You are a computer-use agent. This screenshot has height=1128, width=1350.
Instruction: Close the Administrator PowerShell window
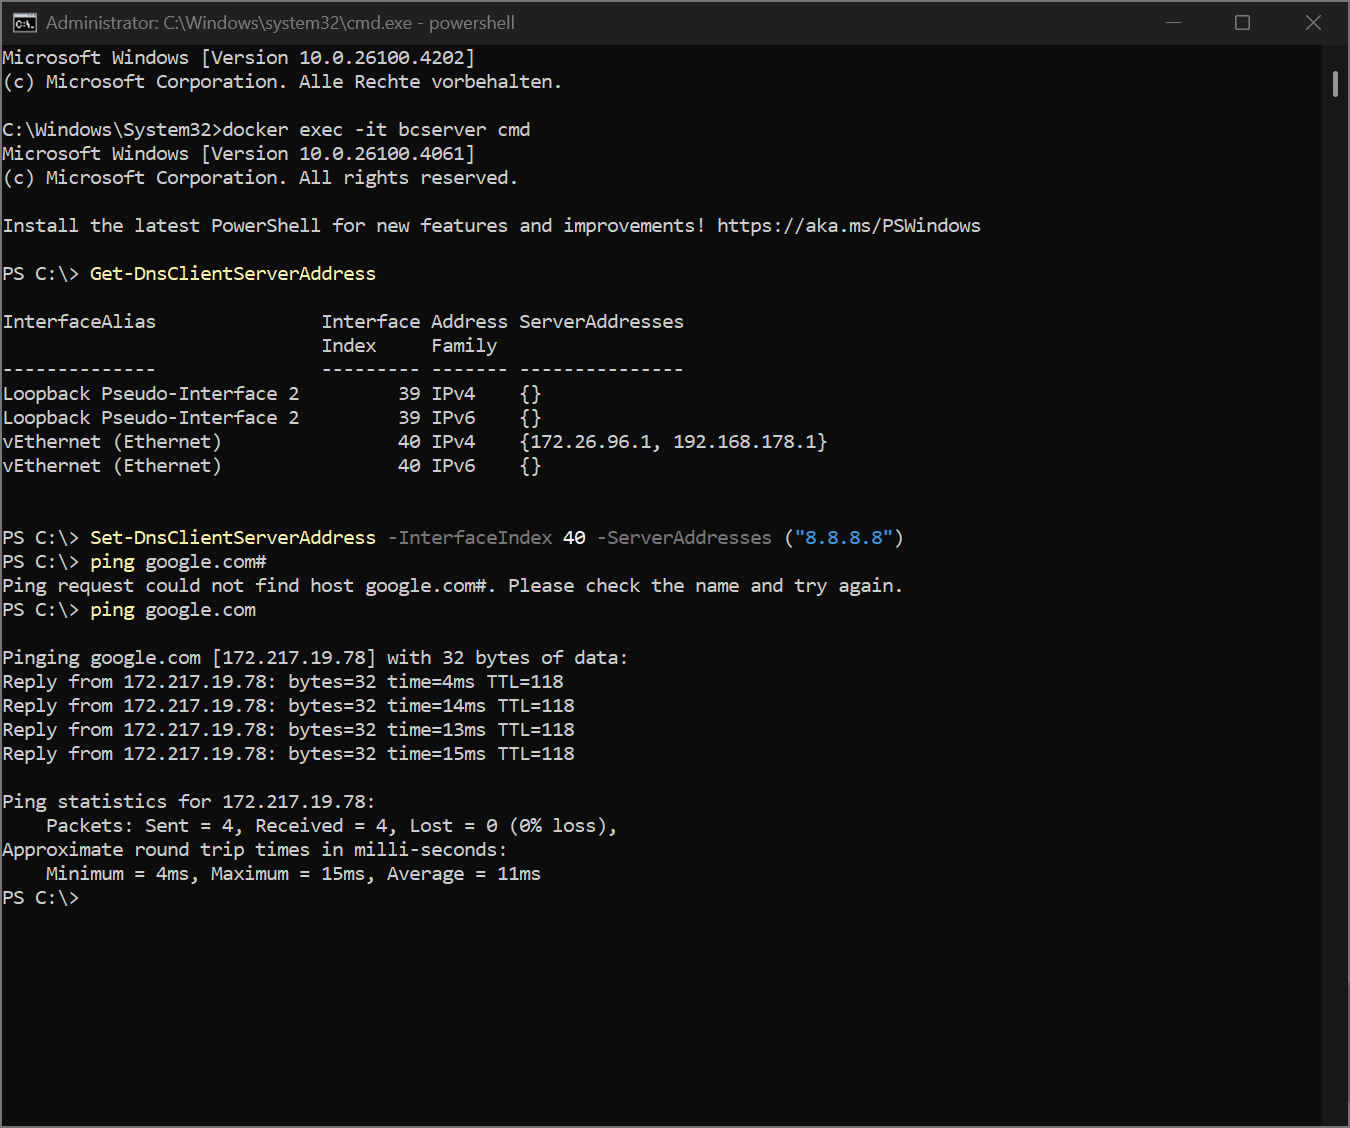point(1313,21)
